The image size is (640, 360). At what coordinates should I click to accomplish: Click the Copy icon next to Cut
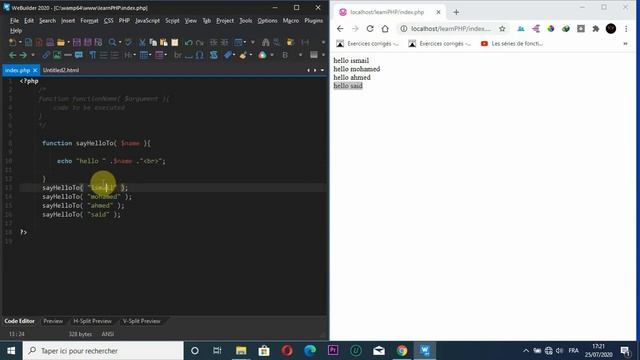tap(153, 42)
